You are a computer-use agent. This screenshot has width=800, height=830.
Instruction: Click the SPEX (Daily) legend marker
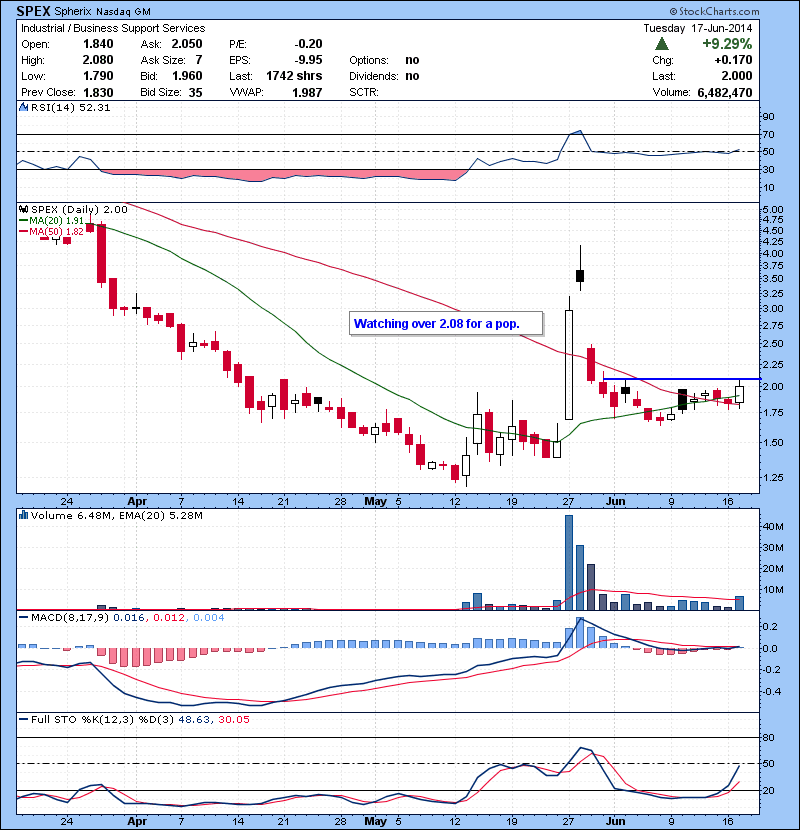coord(22,209)
